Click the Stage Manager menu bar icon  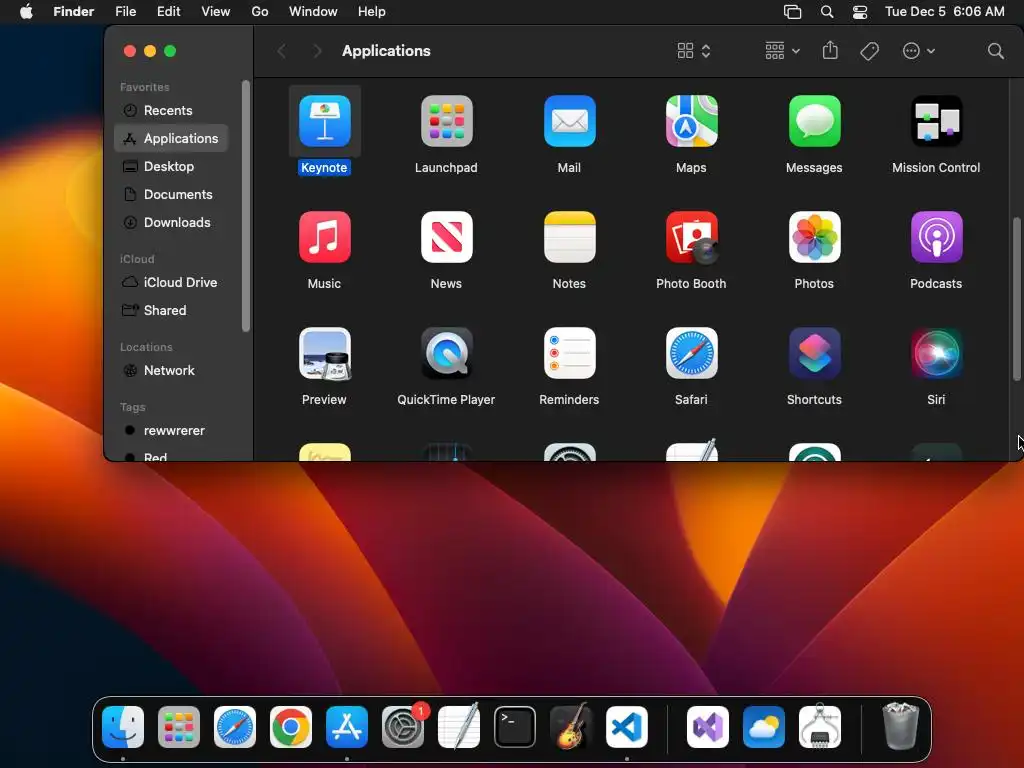(792, 12)
